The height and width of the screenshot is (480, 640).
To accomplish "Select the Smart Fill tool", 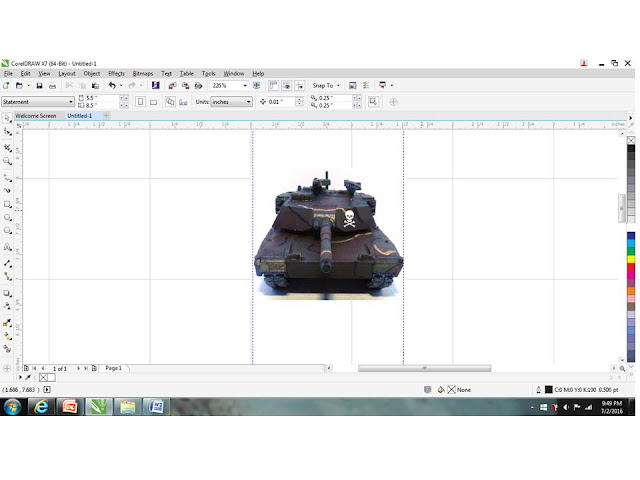I will point(7,349).
